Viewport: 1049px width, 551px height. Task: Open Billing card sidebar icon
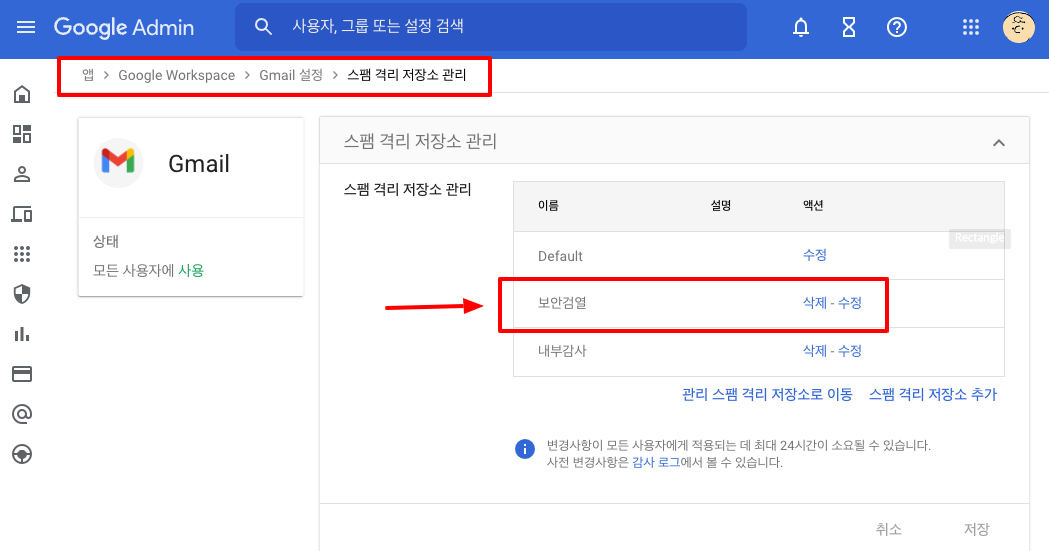point(22,374)
